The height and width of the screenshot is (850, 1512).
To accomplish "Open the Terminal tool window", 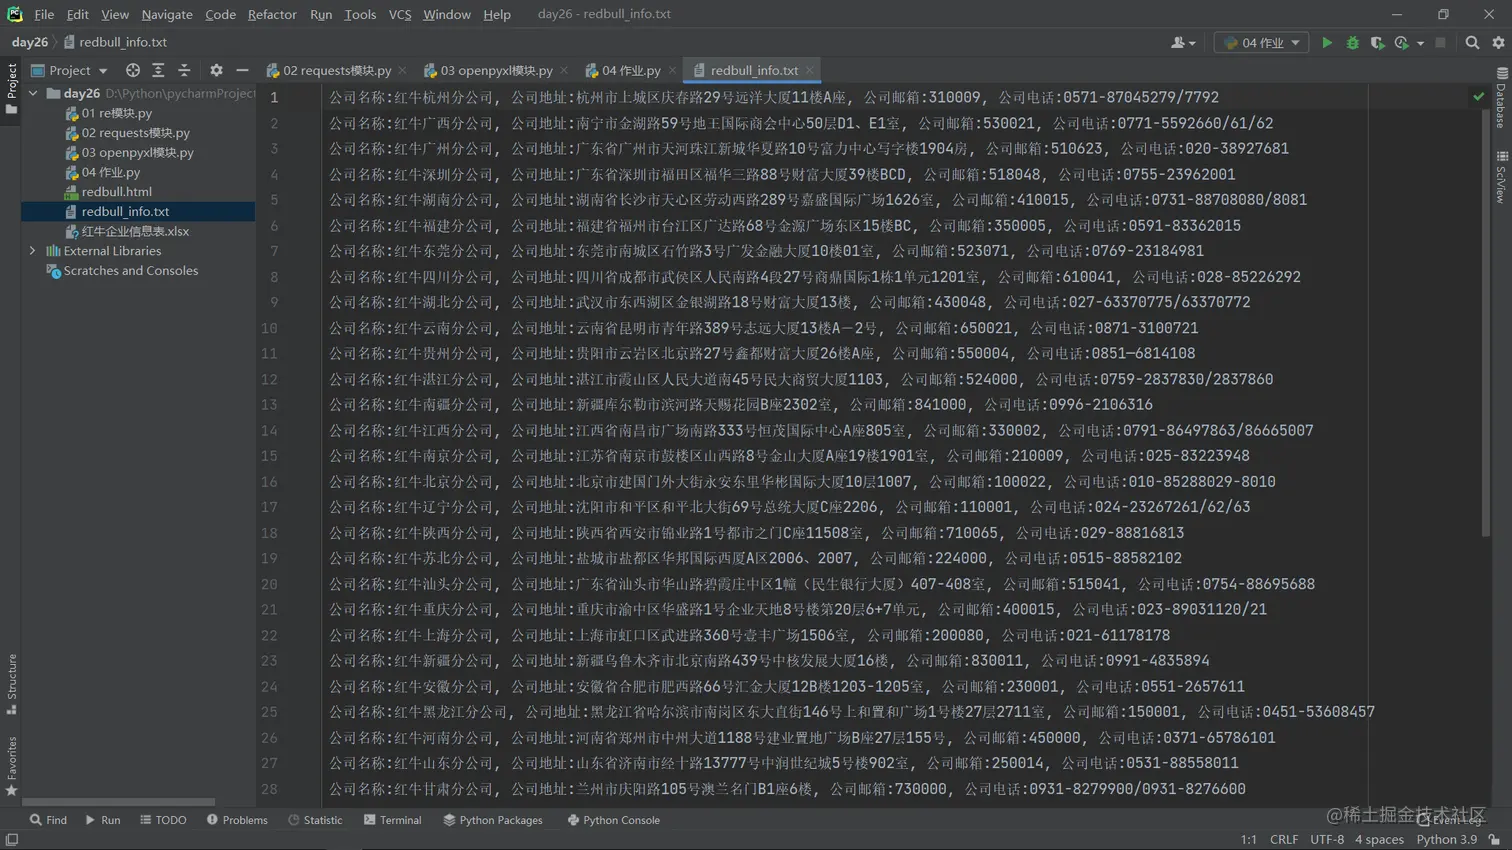I will (392, 820).
